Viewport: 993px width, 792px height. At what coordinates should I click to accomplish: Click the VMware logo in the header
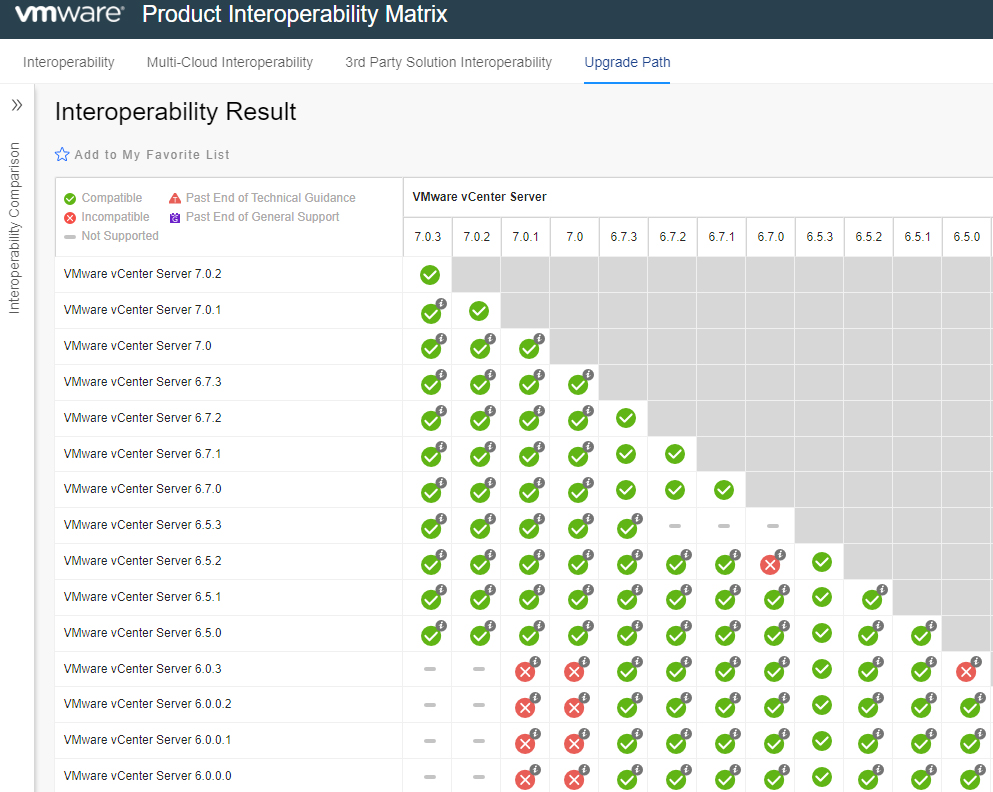click(70, 14)
